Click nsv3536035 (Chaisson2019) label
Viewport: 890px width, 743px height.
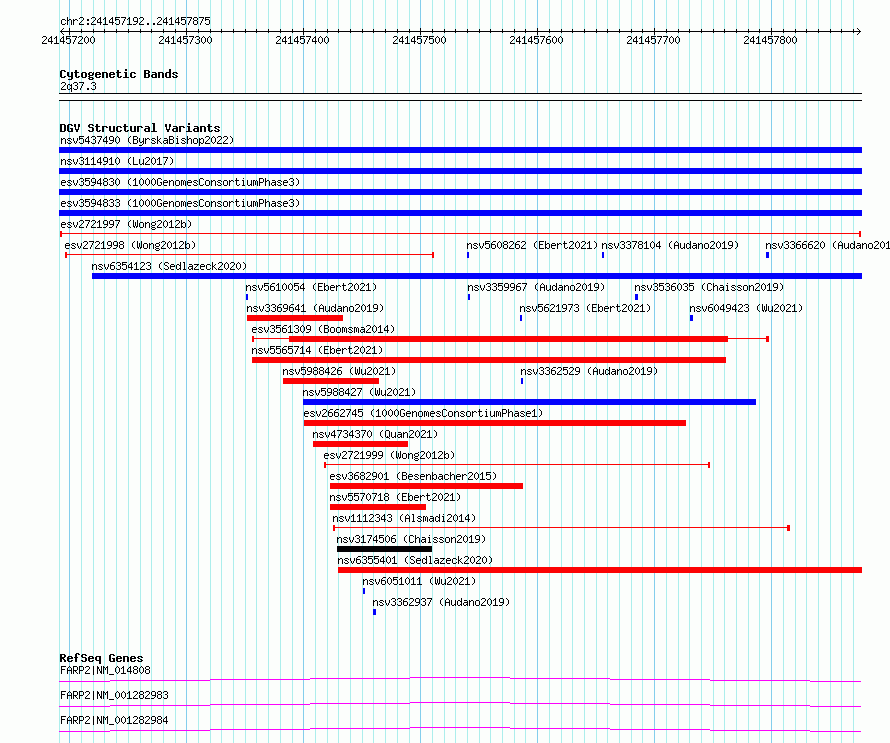click(x=709, y=287)
